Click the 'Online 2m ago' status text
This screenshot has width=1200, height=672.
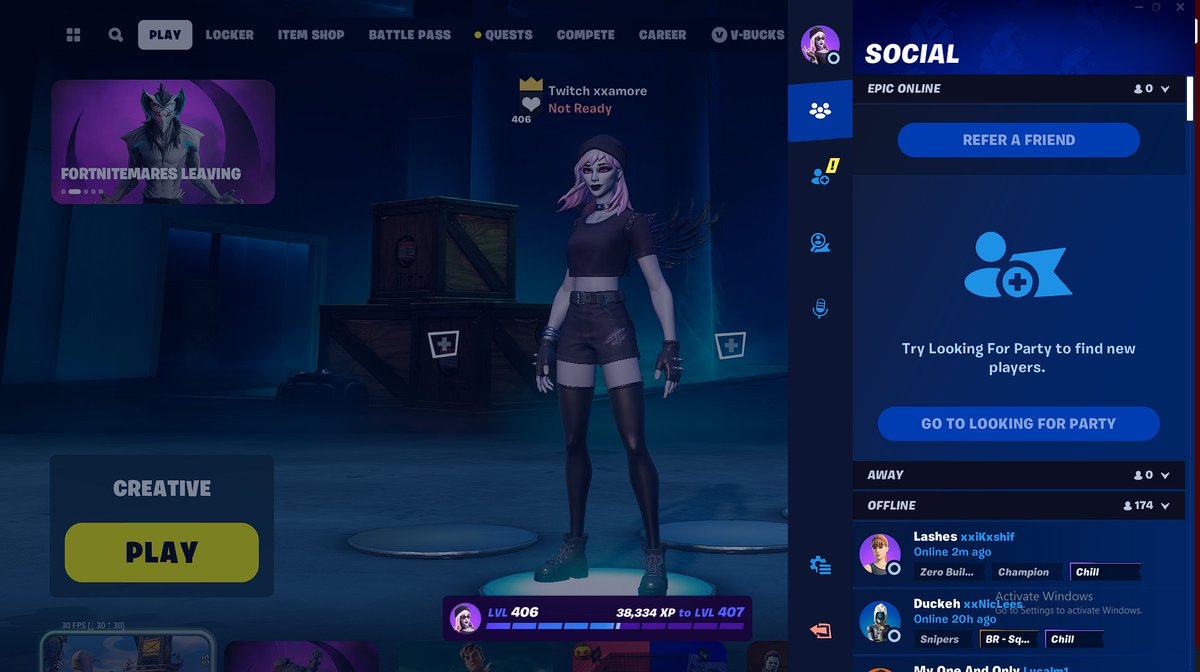[x=952, y=552]
